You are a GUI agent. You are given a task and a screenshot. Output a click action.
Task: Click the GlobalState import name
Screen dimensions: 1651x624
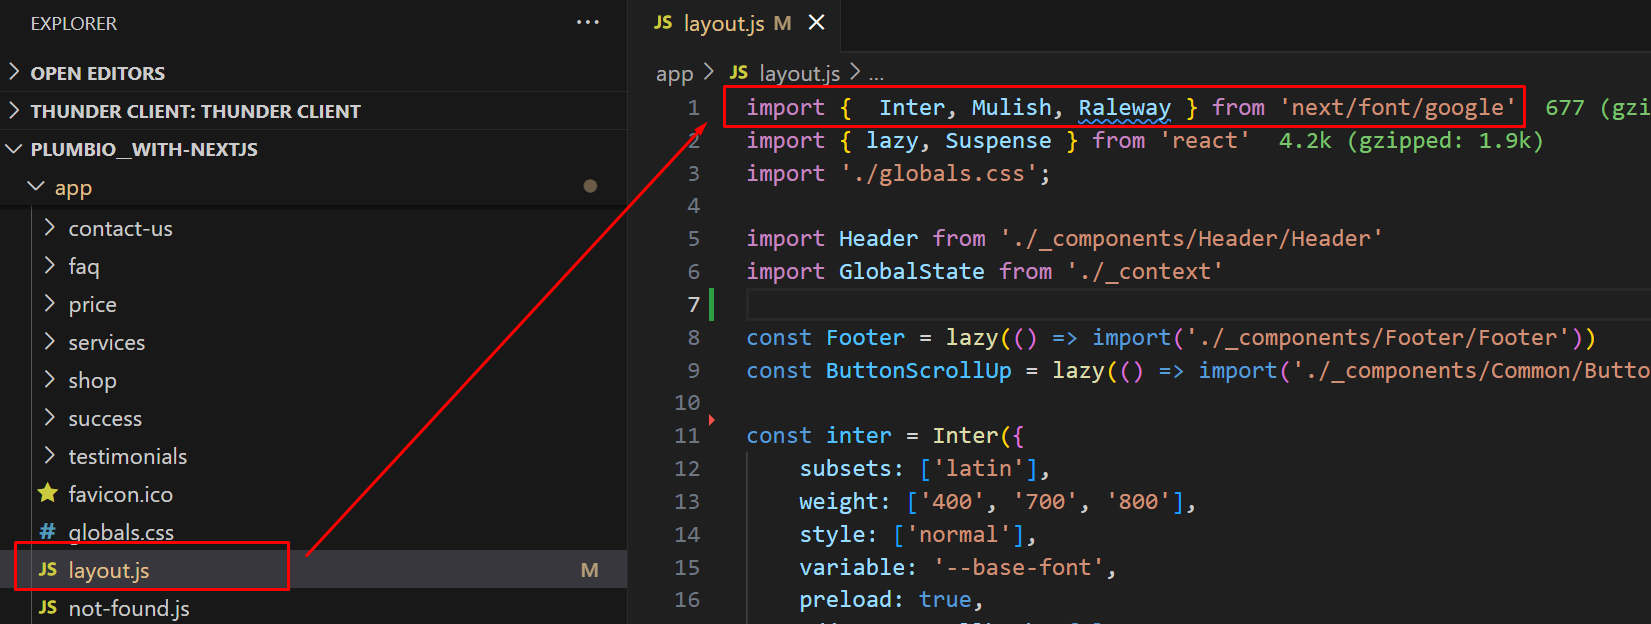point(911,271)
